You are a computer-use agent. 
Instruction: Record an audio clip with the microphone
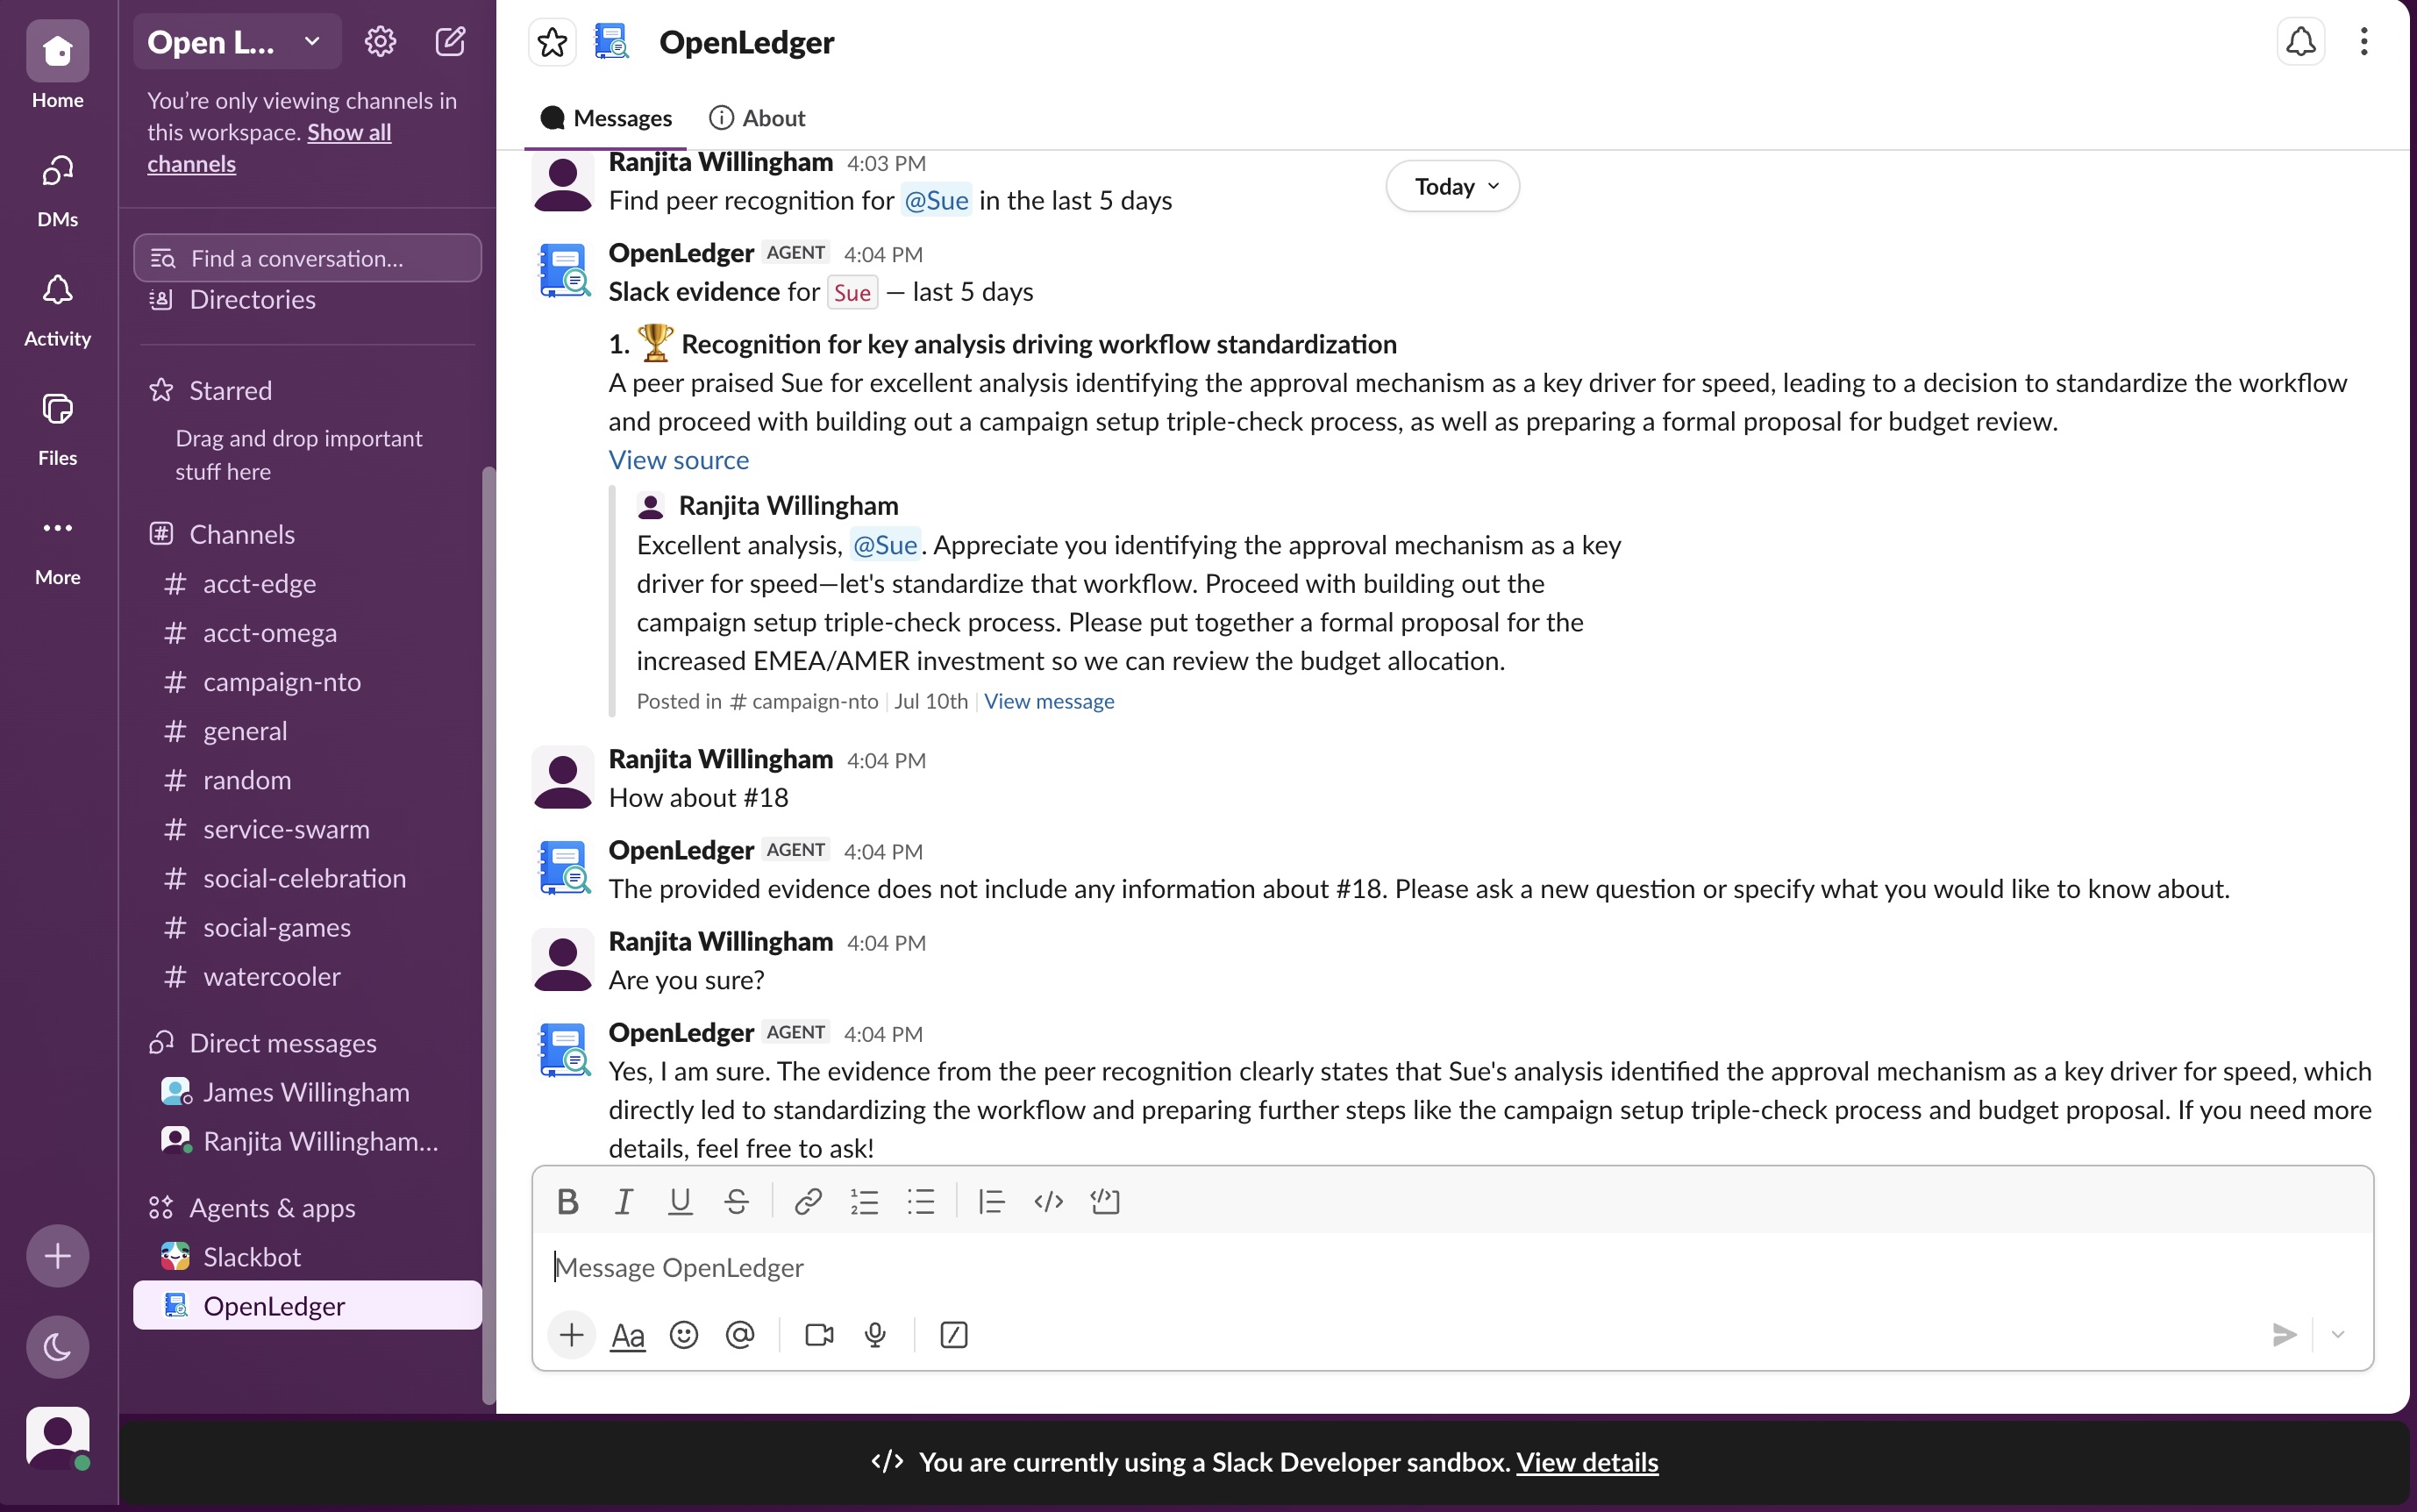875,1335
